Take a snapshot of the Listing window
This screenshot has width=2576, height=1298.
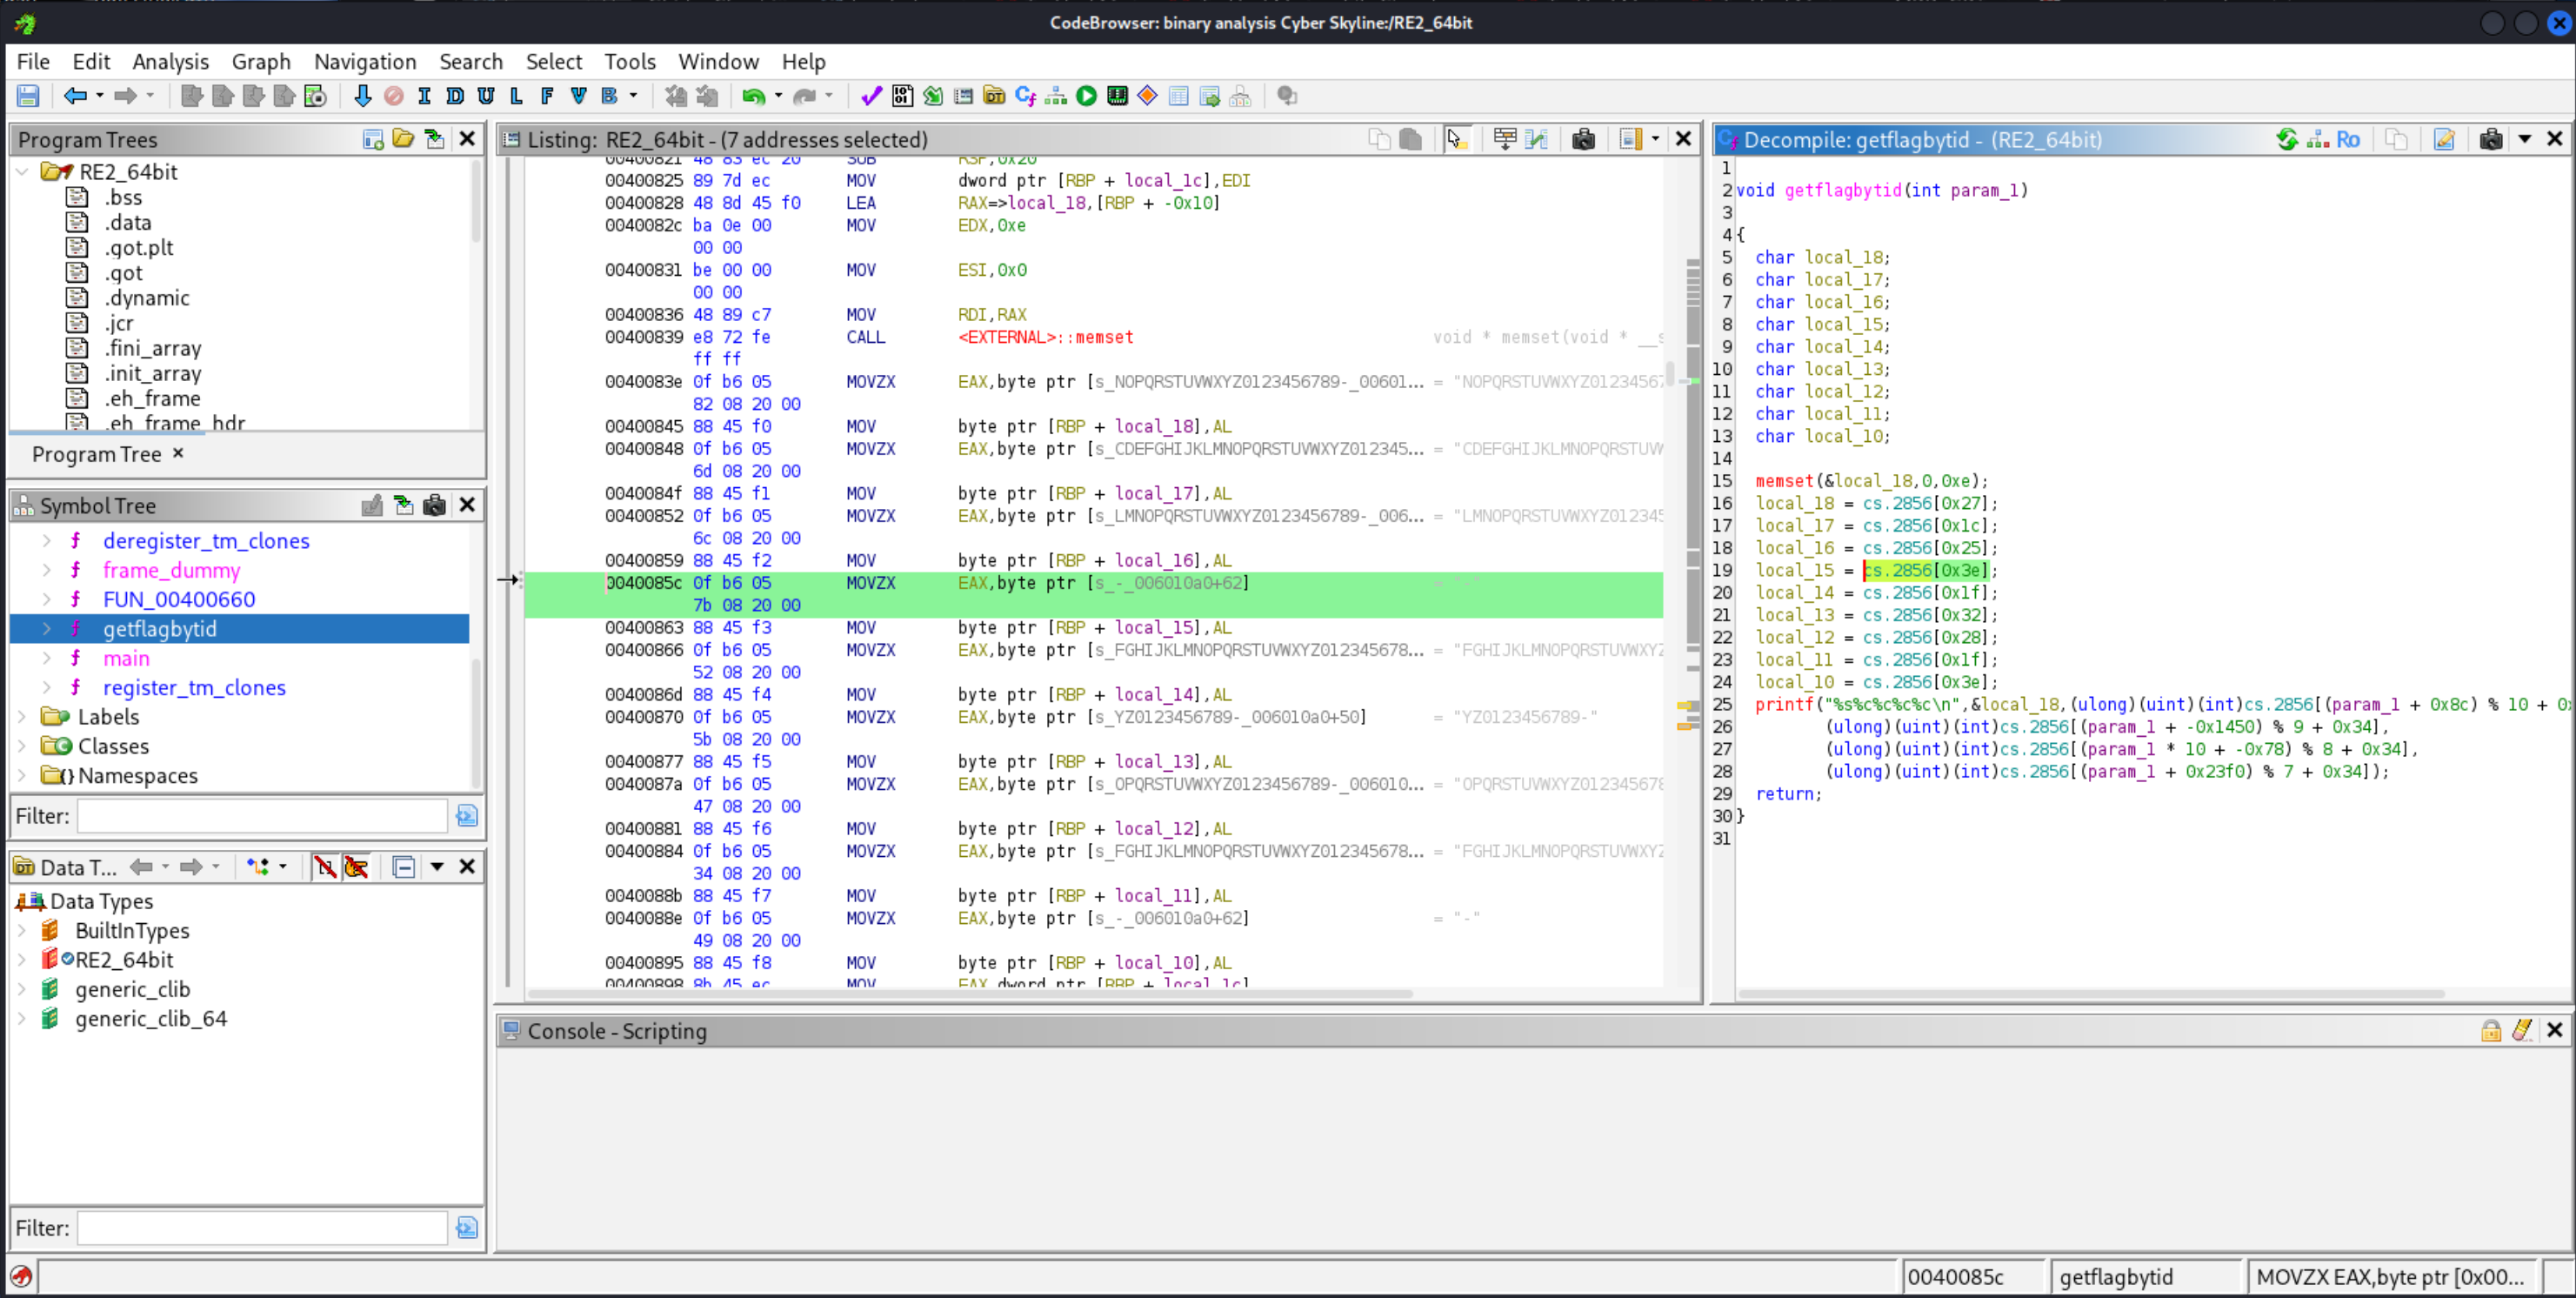pos(1583,139)
